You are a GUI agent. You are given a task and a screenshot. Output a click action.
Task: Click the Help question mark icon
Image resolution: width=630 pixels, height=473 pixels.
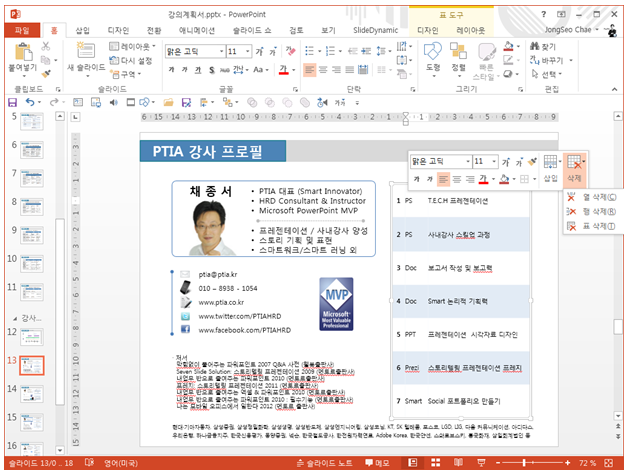coord(544,14)
